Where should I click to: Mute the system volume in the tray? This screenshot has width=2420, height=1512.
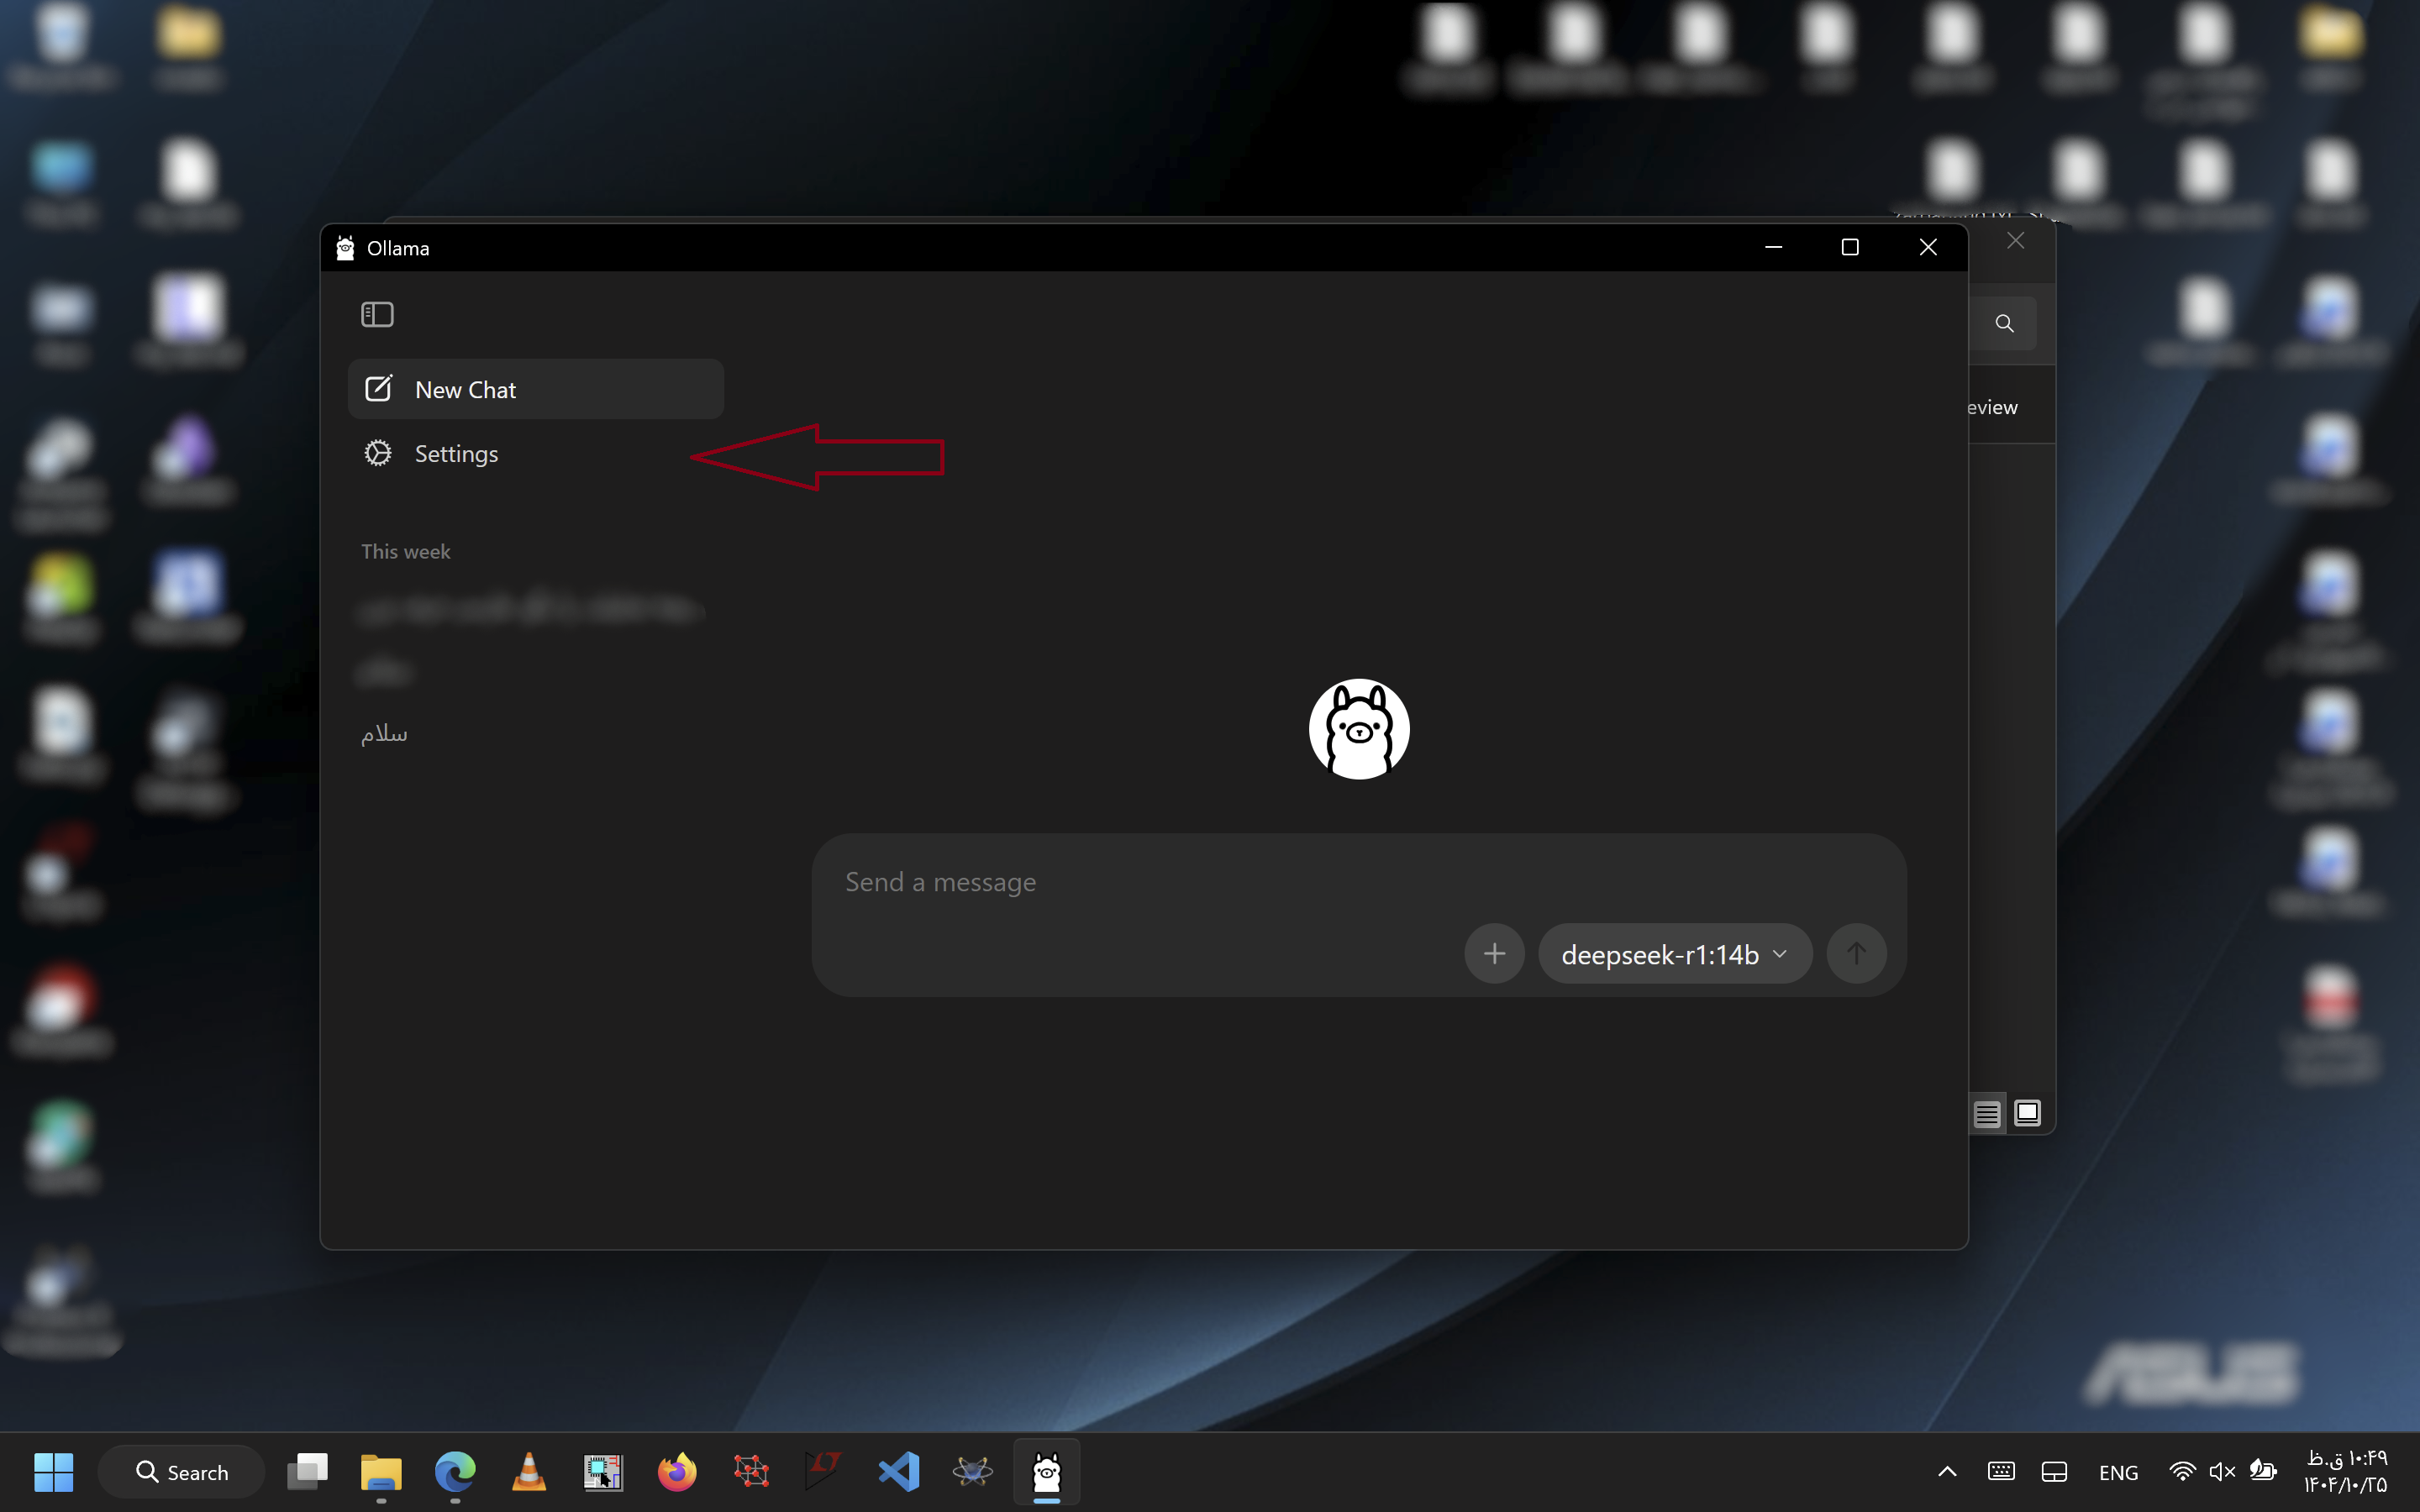[x=2223, y=1471]
